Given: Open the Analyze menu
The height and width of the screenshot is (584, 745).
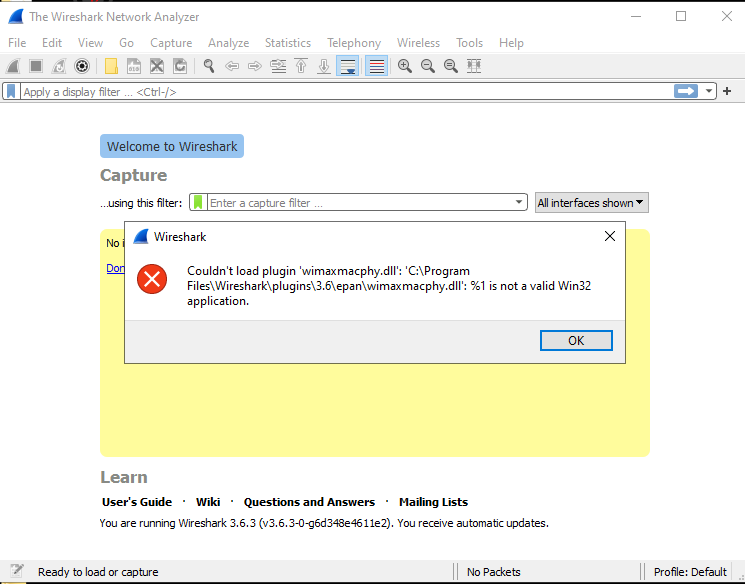Looking at the screenshot, I should click(229, 43).
